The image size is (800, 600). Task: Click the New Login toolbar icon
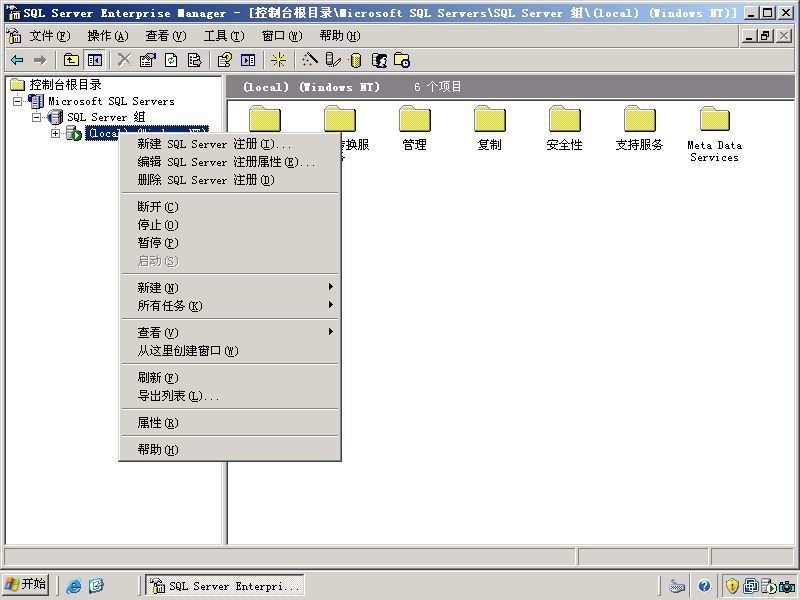coord(379,60)
